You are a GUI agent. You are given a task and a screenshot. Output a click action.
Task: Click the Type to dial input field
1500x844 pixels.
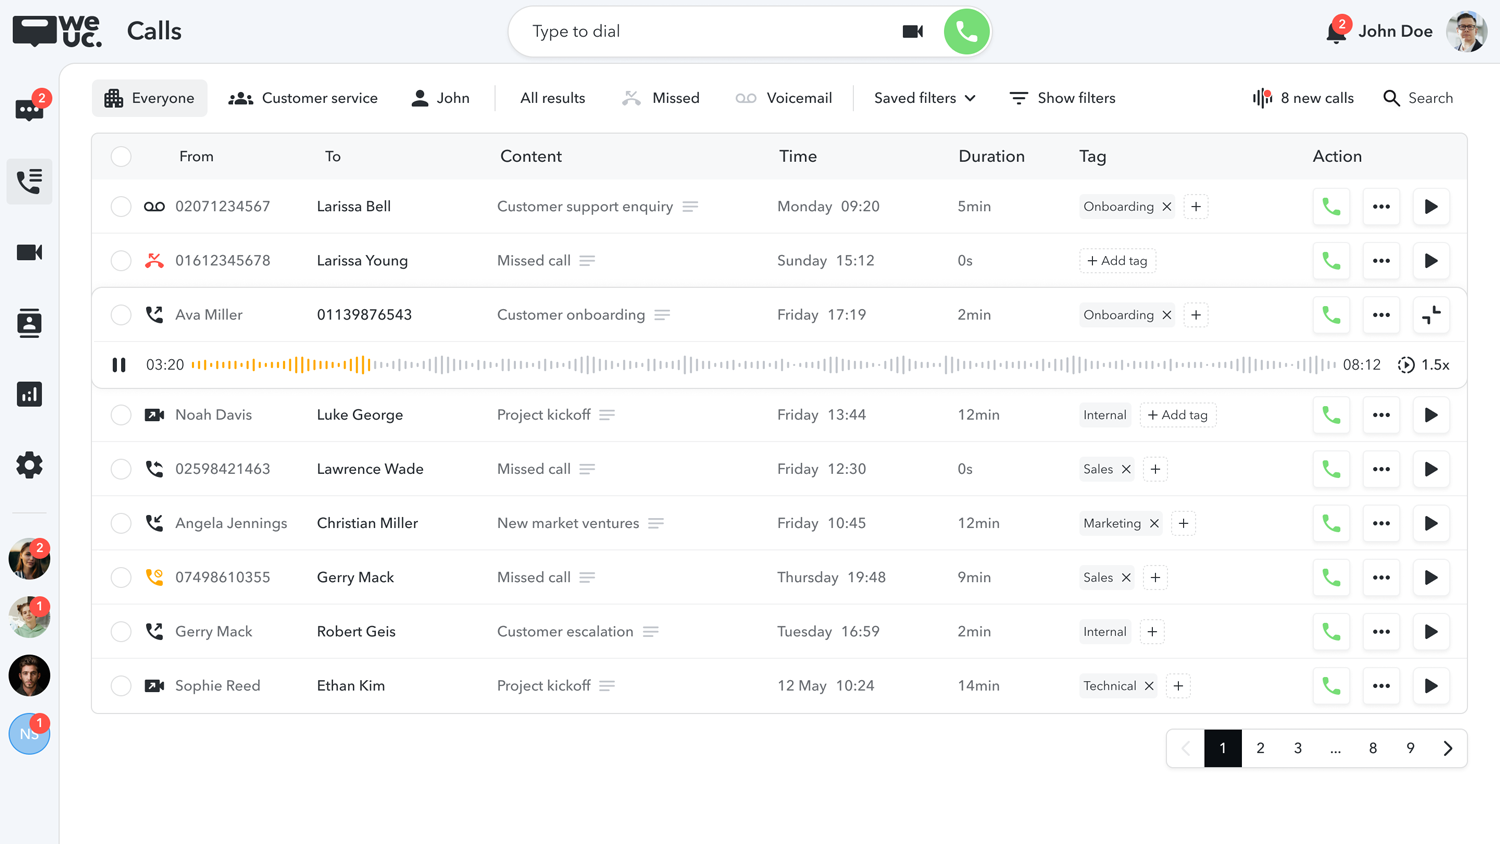pyautogui.click(x=650, y=31)
